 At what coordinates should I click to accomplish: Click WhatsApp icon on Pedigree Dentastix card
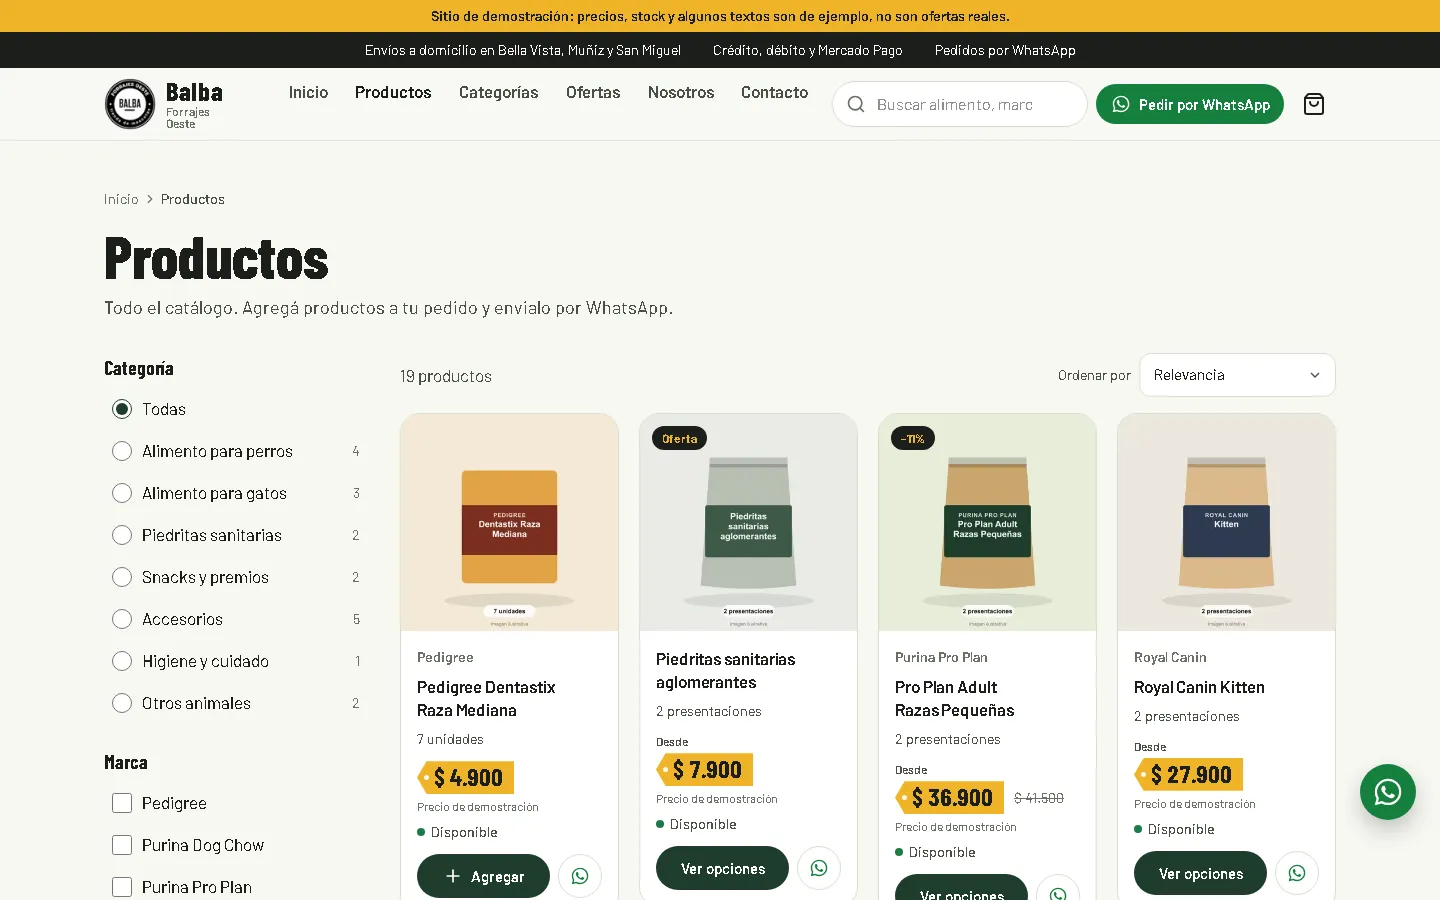[x=580, y=876]
